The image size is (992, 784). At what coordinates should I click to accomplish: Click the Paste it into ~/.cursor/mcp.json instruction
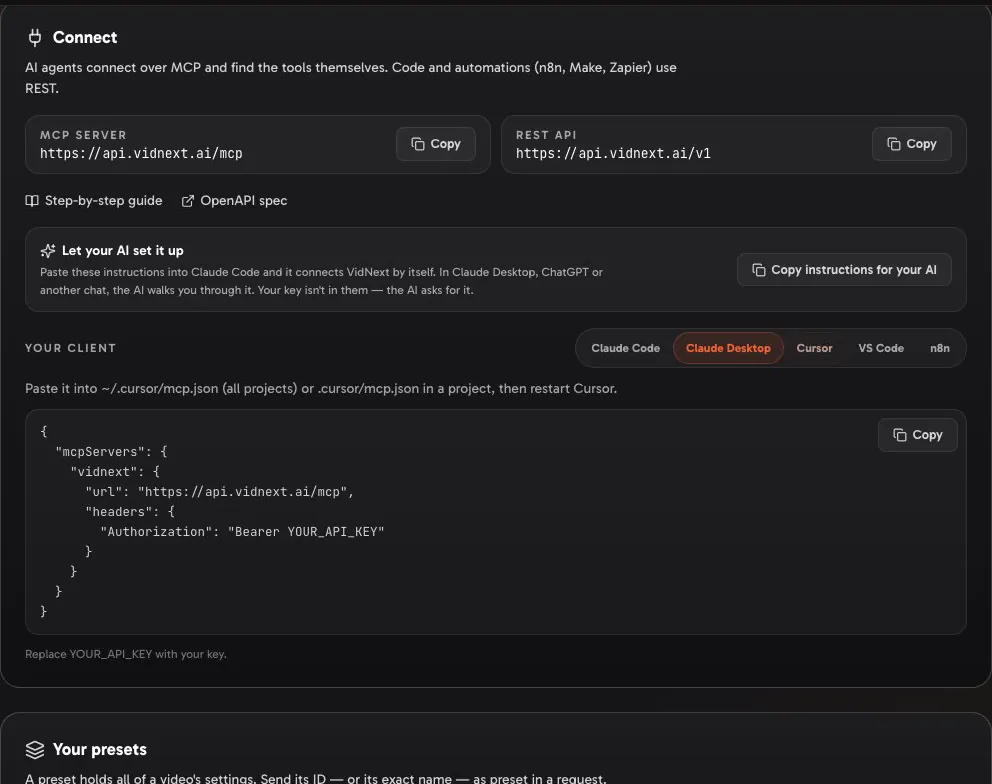coord(321,389)
